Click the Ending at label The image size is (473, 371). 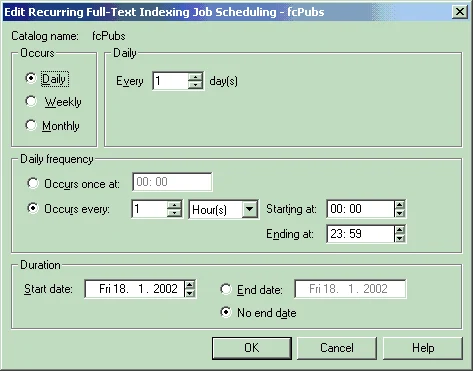(x=290, y=234)
